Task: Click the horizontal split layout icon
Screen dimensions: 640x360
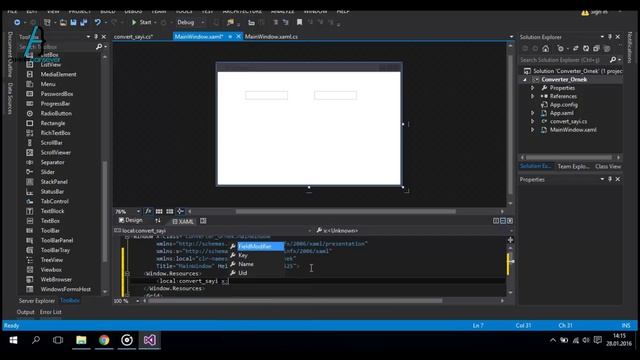Action: [x=503, y=221]
